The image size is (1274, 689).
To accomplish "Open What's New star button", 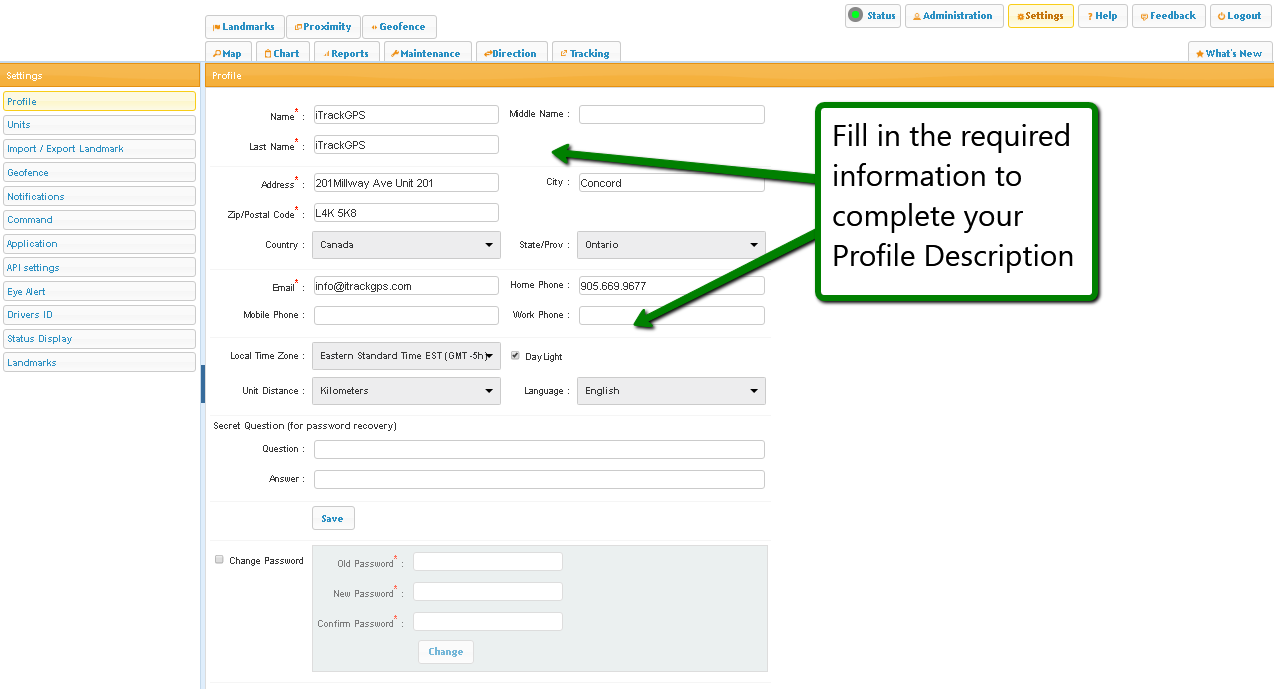I will click(1229, 54).
